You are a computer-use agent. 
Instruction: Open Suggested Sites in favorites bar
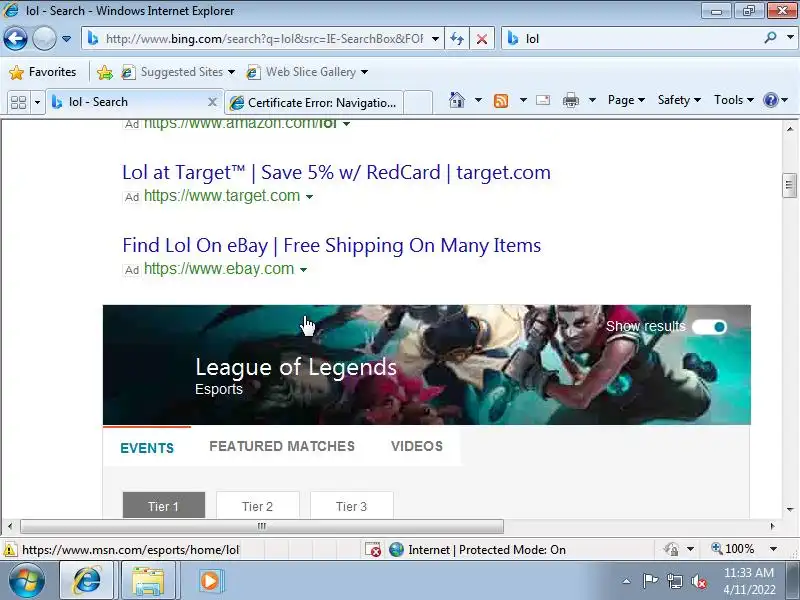click(178, 72)
